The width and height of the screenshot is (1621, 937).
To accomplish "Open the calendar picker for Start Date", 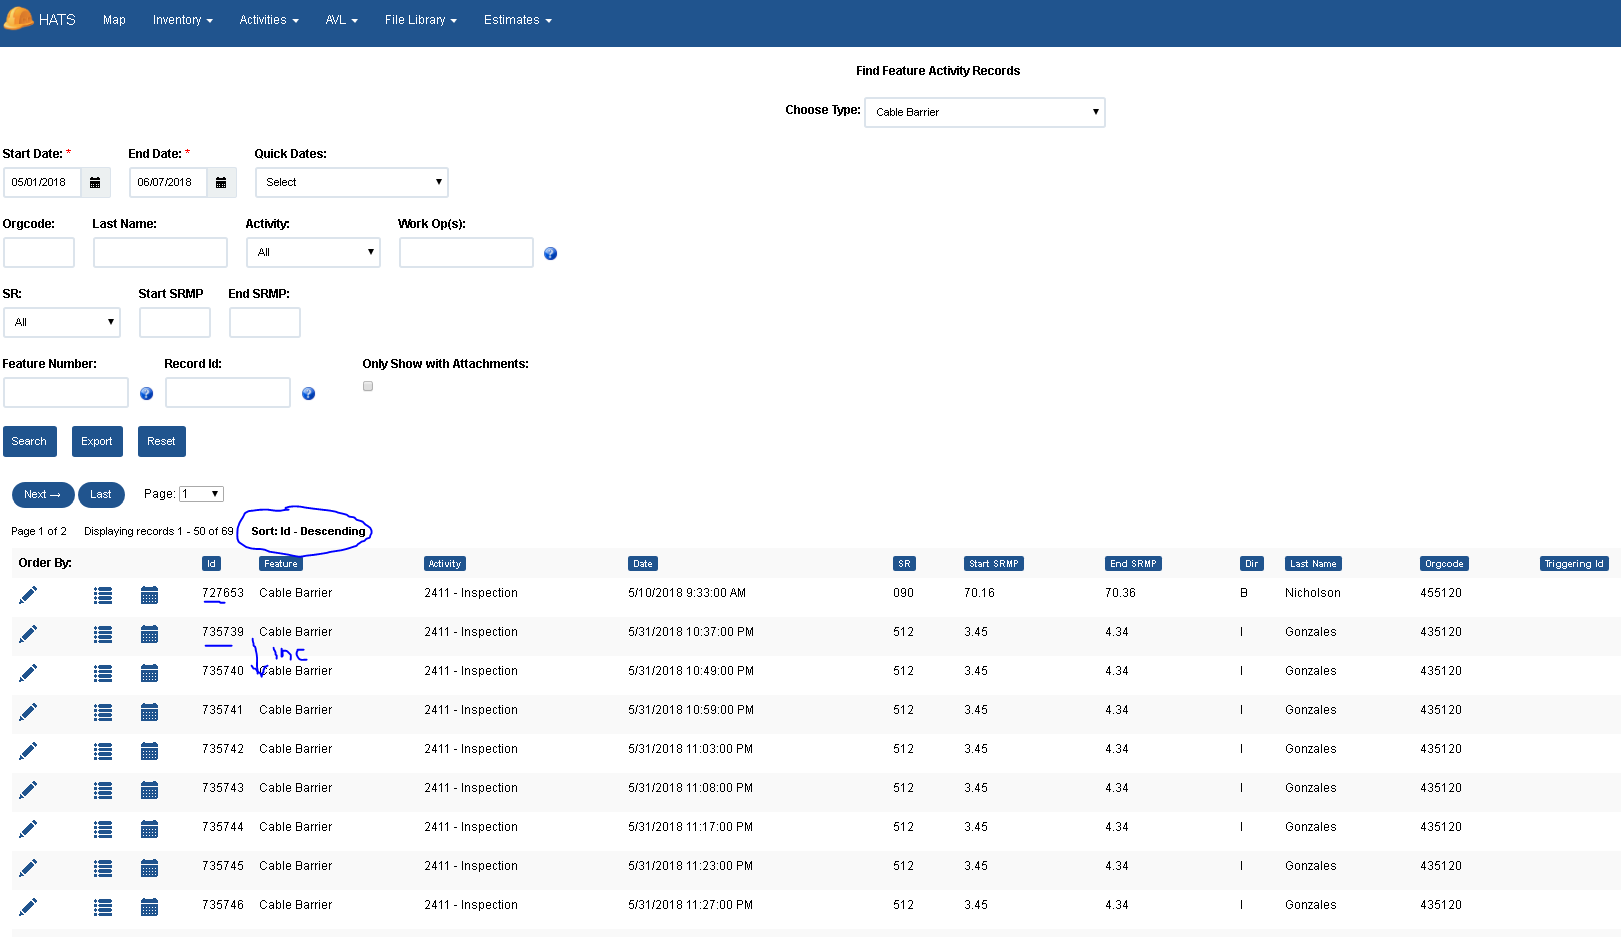I will pos(95,182).
